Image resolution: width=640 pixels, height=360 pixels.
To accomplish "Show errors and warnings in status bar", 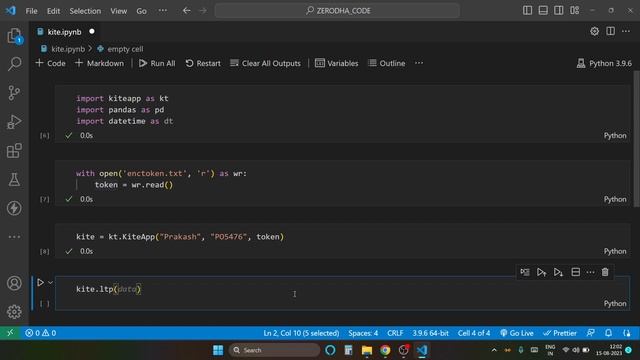I will click(x=40, y=333).
